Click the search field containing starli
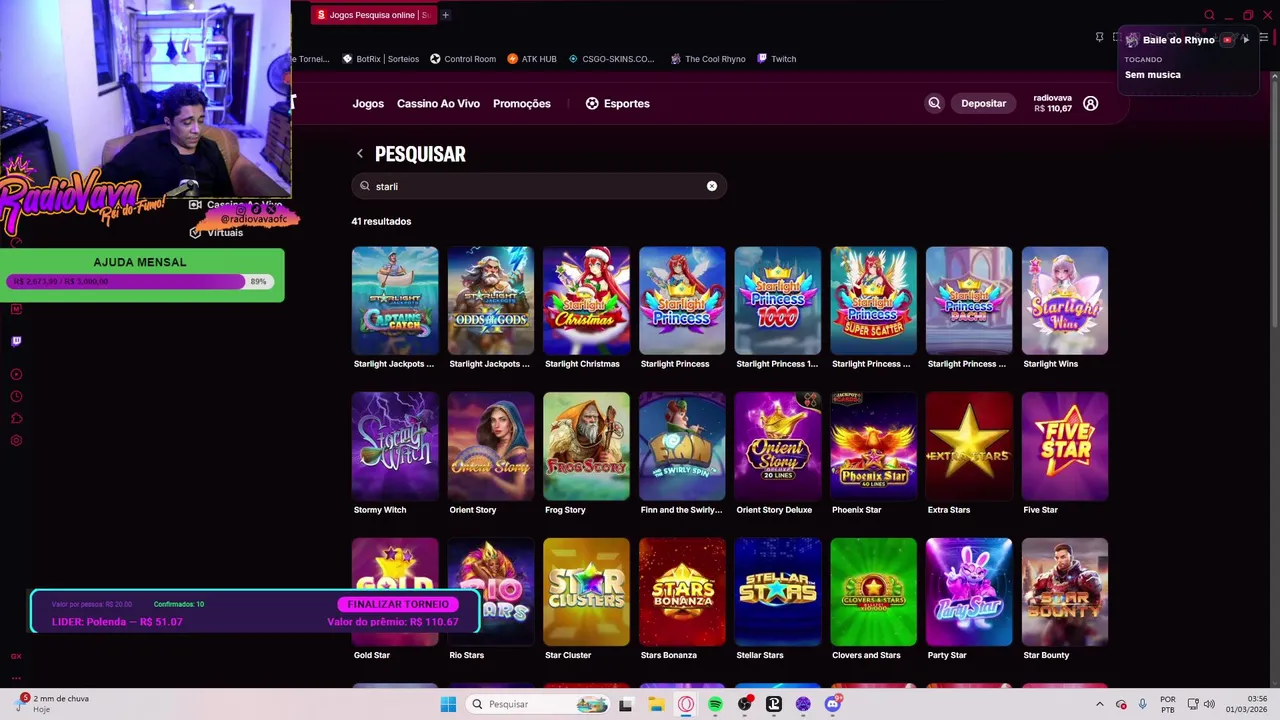The height and width of the screenshot is (720, 1280). click(538, 186)
